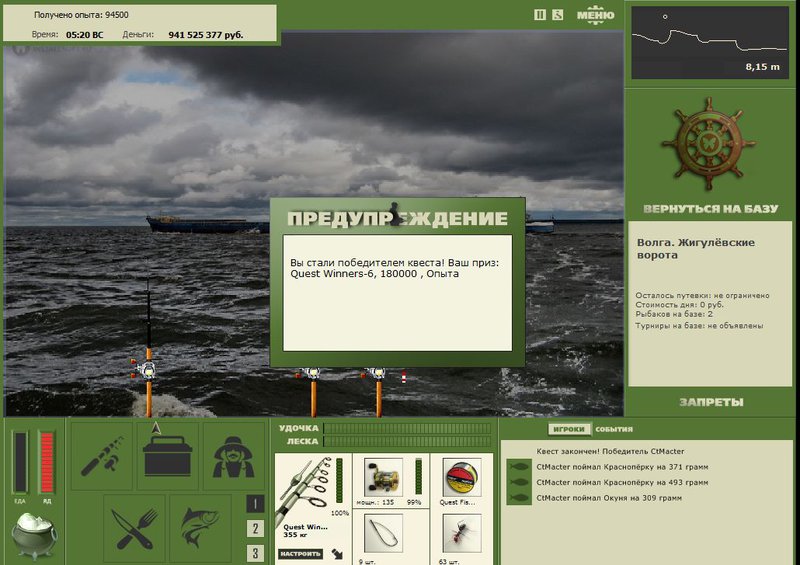Click 'Рыбаков на базе: 2' text

(x=674, y=314)
